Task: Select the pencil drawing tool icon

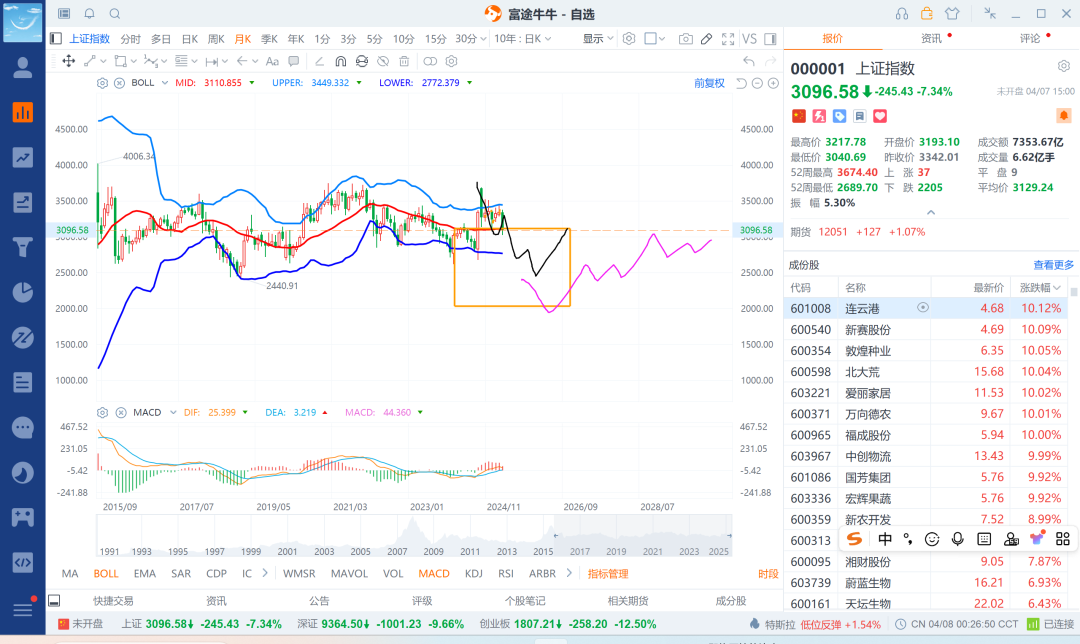Action: [x=707, y=39]
